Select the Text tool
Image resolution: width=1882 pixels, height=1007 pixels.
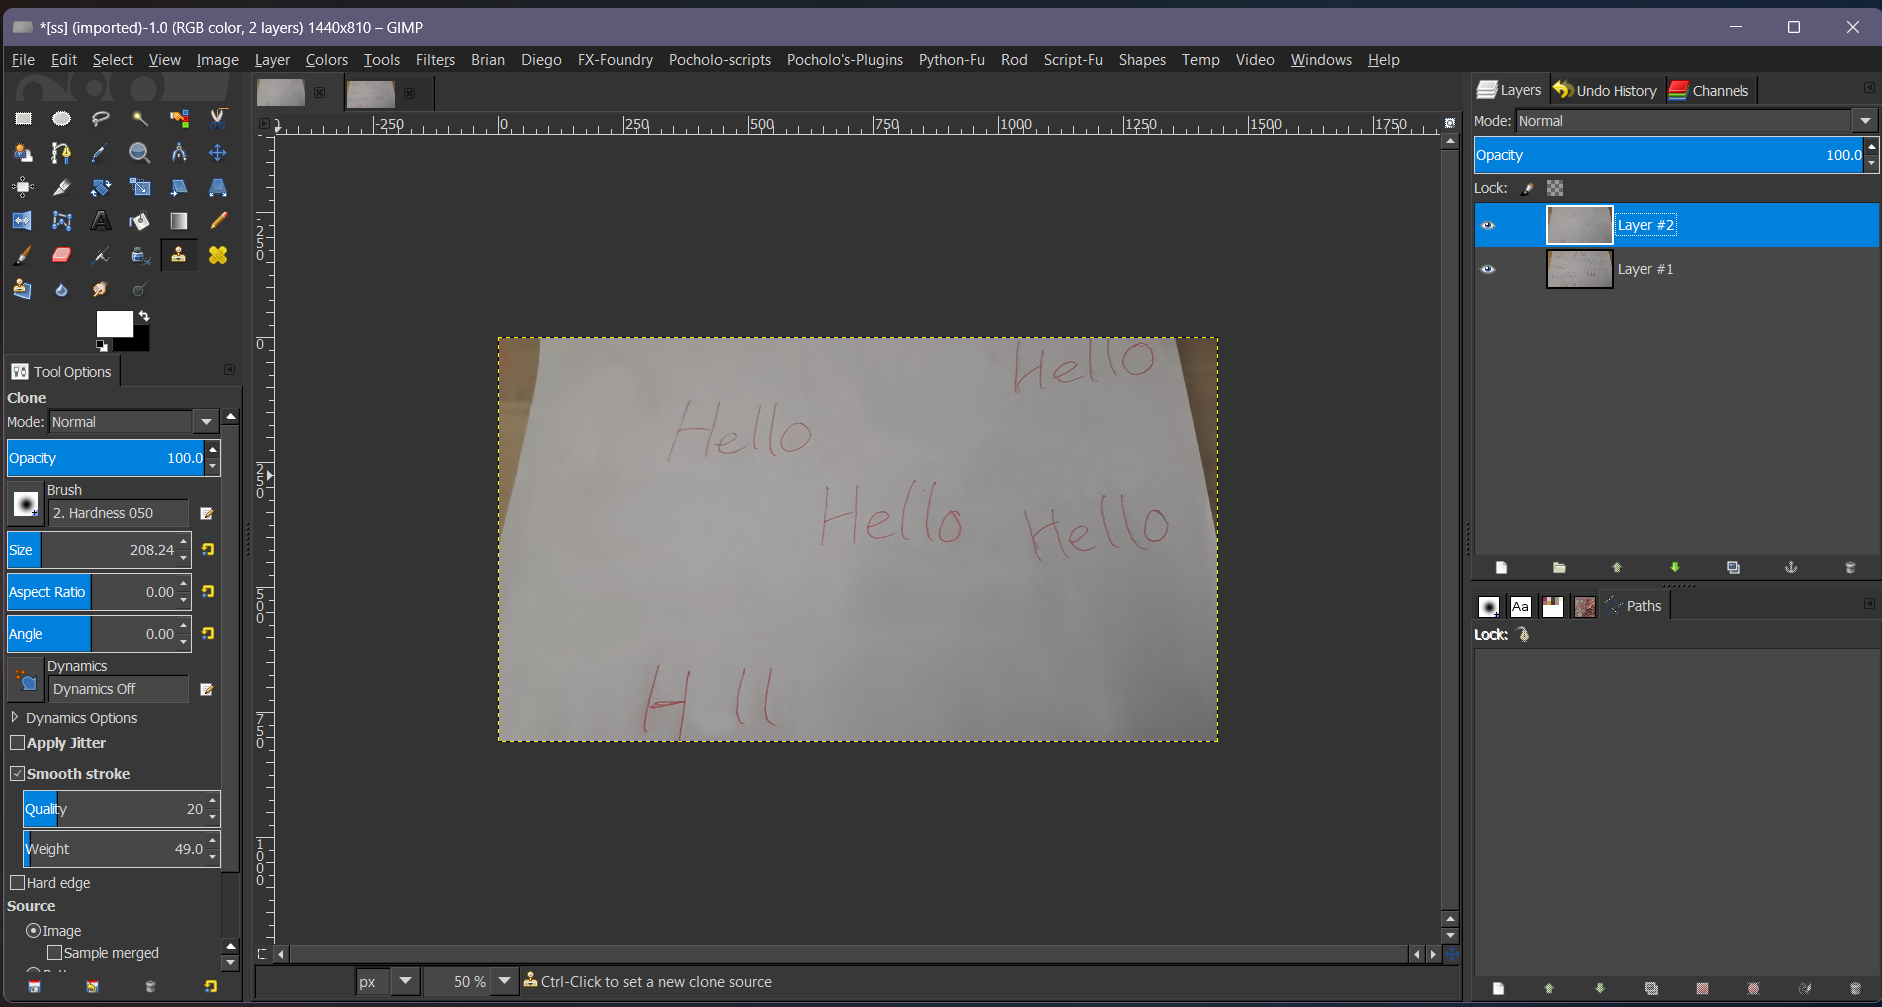point(101,221)
